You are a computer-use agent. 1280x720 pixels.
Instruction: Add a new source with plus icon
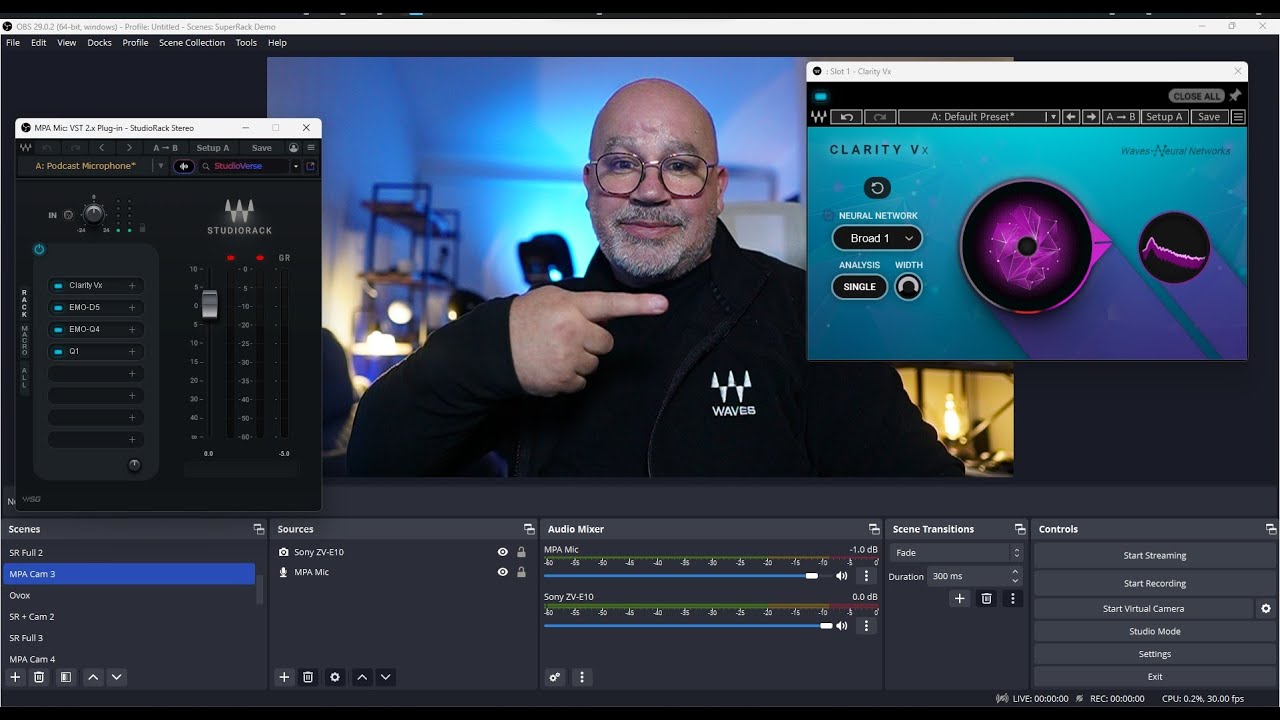(284, 677)
